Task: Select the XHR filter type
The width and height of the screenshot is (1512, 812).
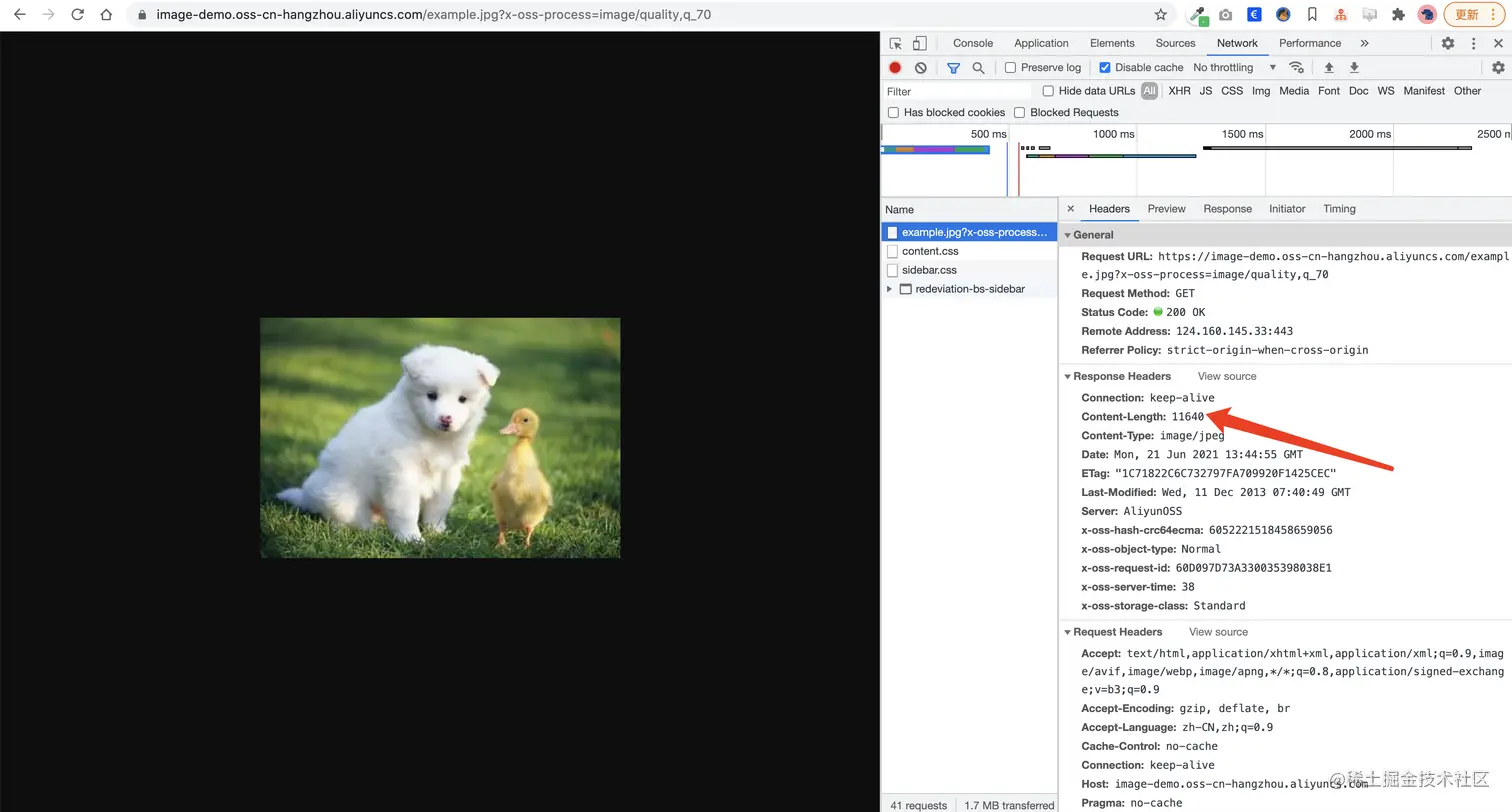Action: pyautogui.click(x=1179, y=91)
